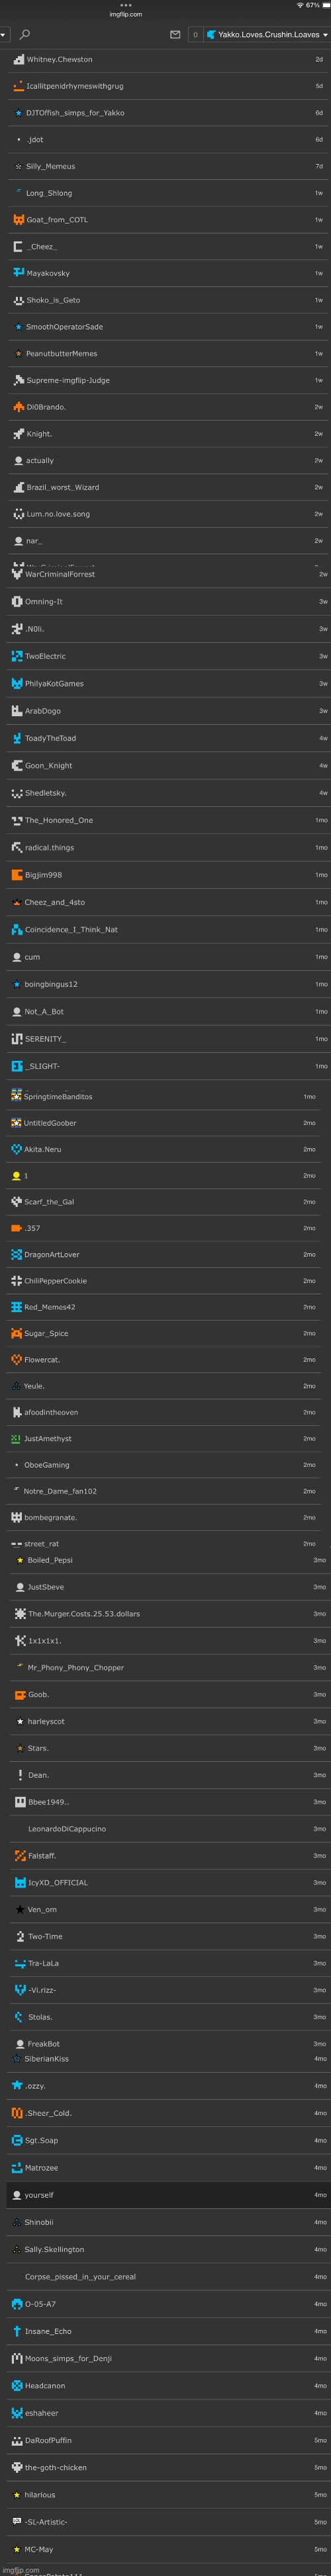This screenshot has width=331, height=2576.
Task: Click the Di0Brando. orange avatar icon
Action: (18, 407)
